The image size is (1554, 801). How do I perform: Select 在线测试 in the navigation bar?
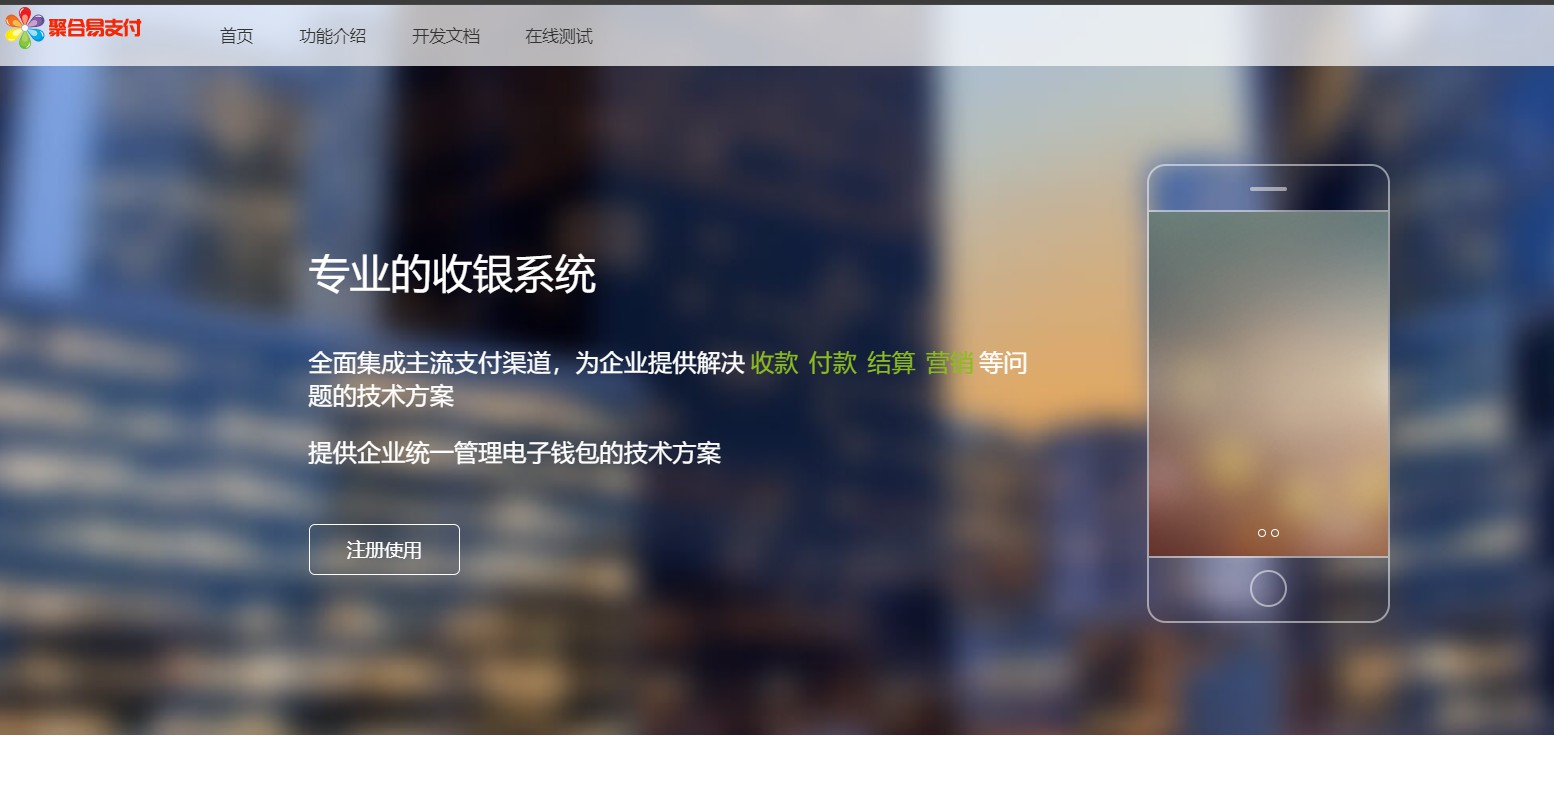click(558, 36)
